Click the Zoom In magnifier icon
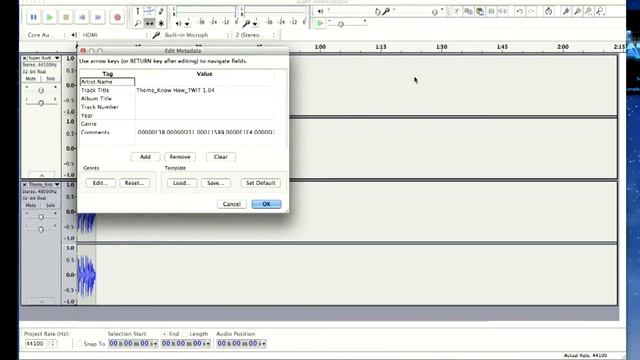 tap(566, 11)
